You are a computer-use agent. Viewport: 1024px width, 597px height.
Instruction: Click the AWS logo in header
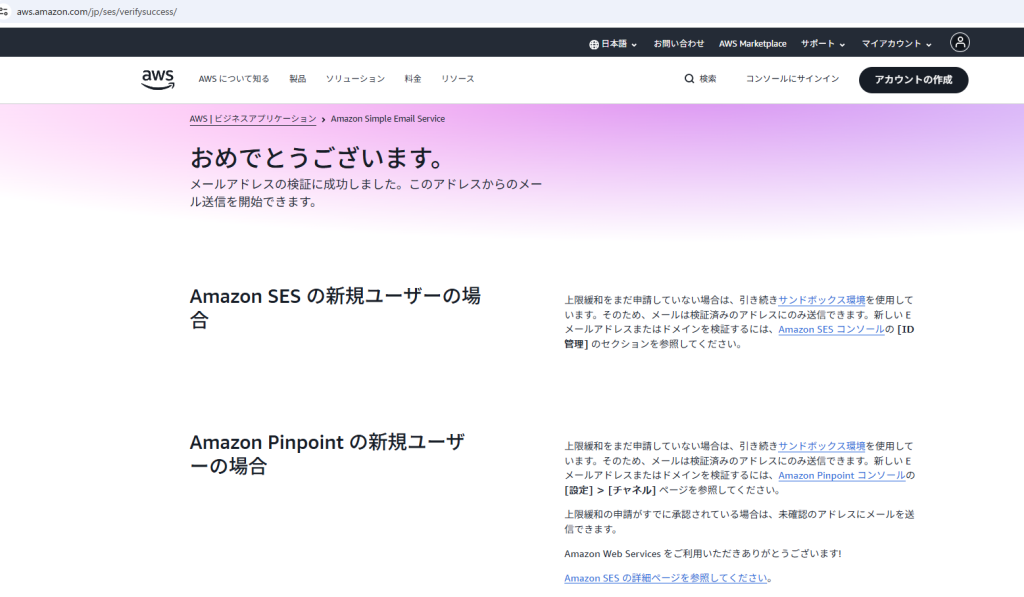pos(158,79)
